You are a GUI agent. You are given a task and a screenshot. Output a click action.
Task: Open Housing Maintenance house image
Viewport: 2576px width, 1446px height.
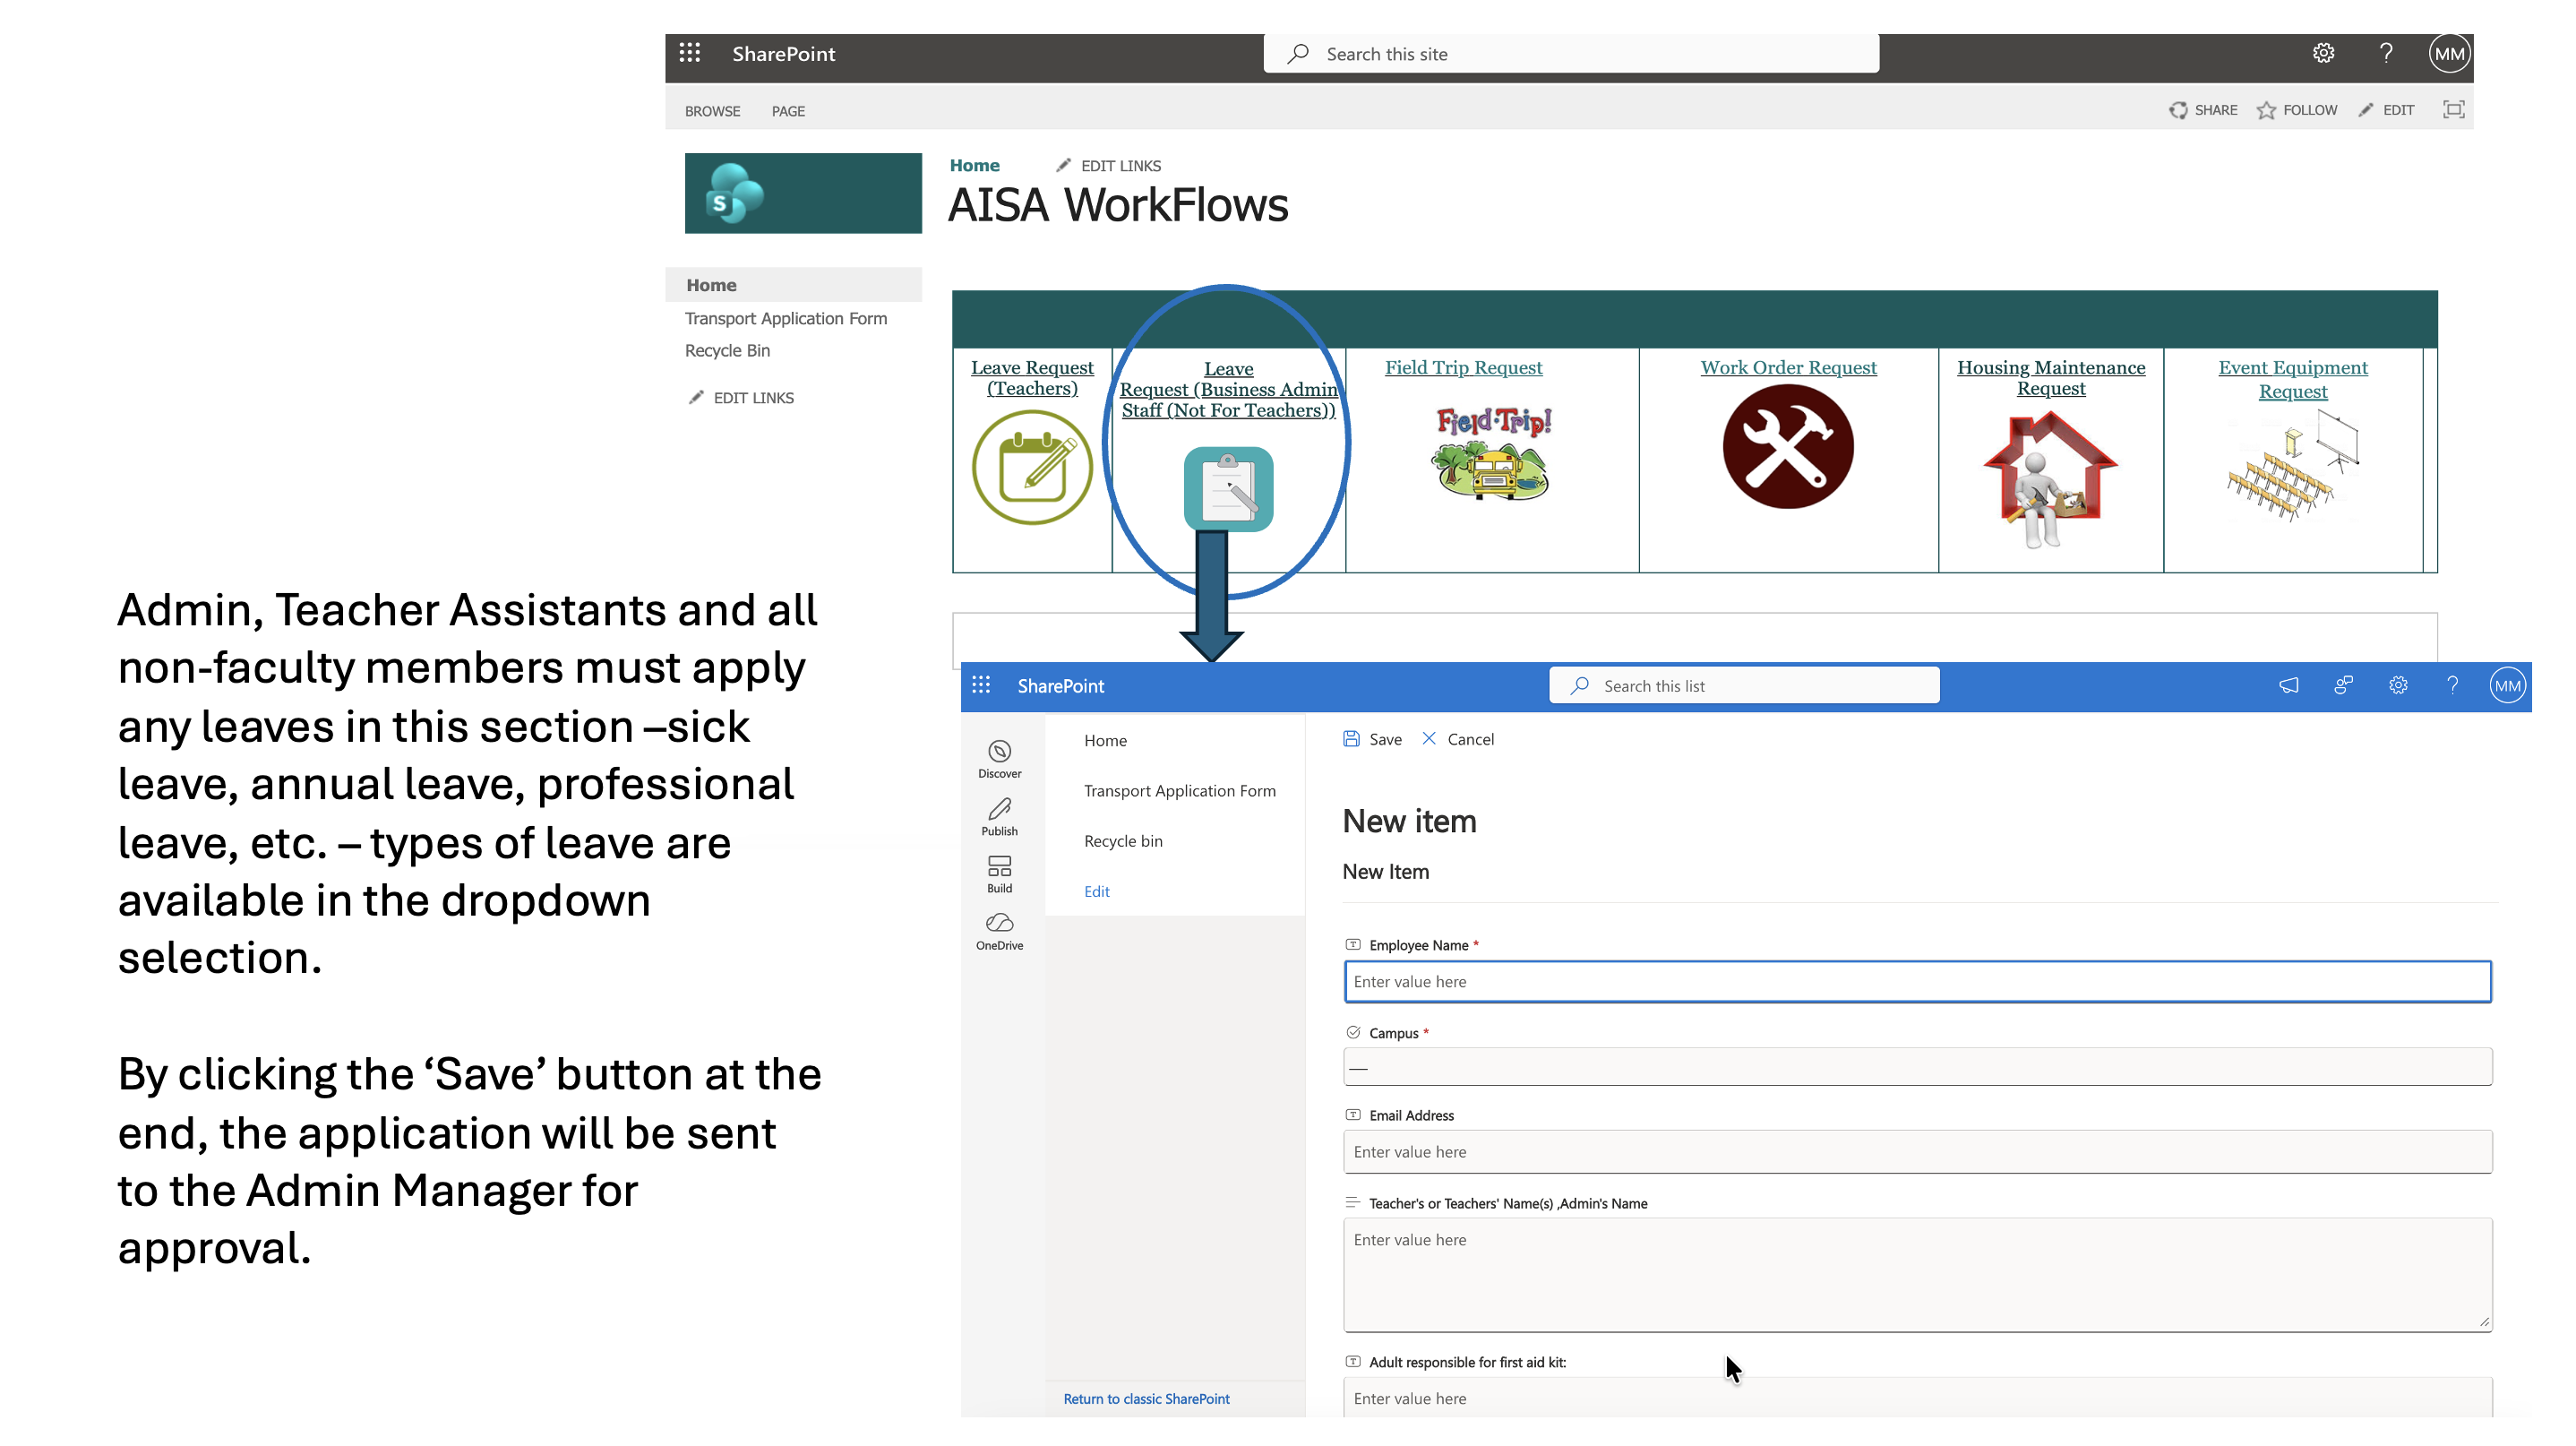click(x=2050, y=481)
